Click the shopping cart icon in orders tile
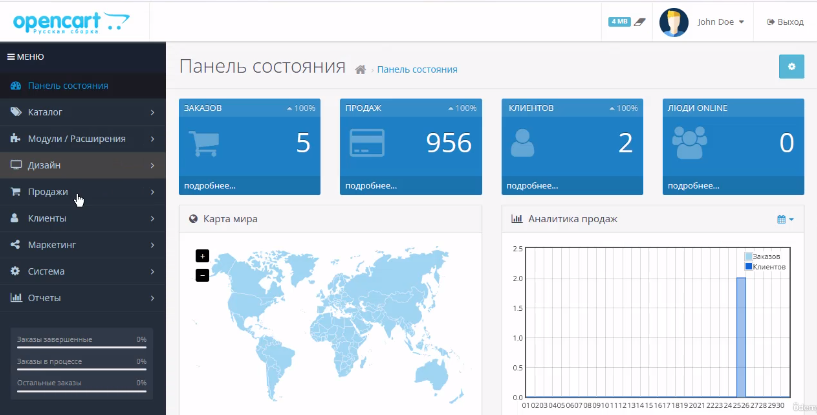The width and height of the screenshot is (817, 415). 204,145
